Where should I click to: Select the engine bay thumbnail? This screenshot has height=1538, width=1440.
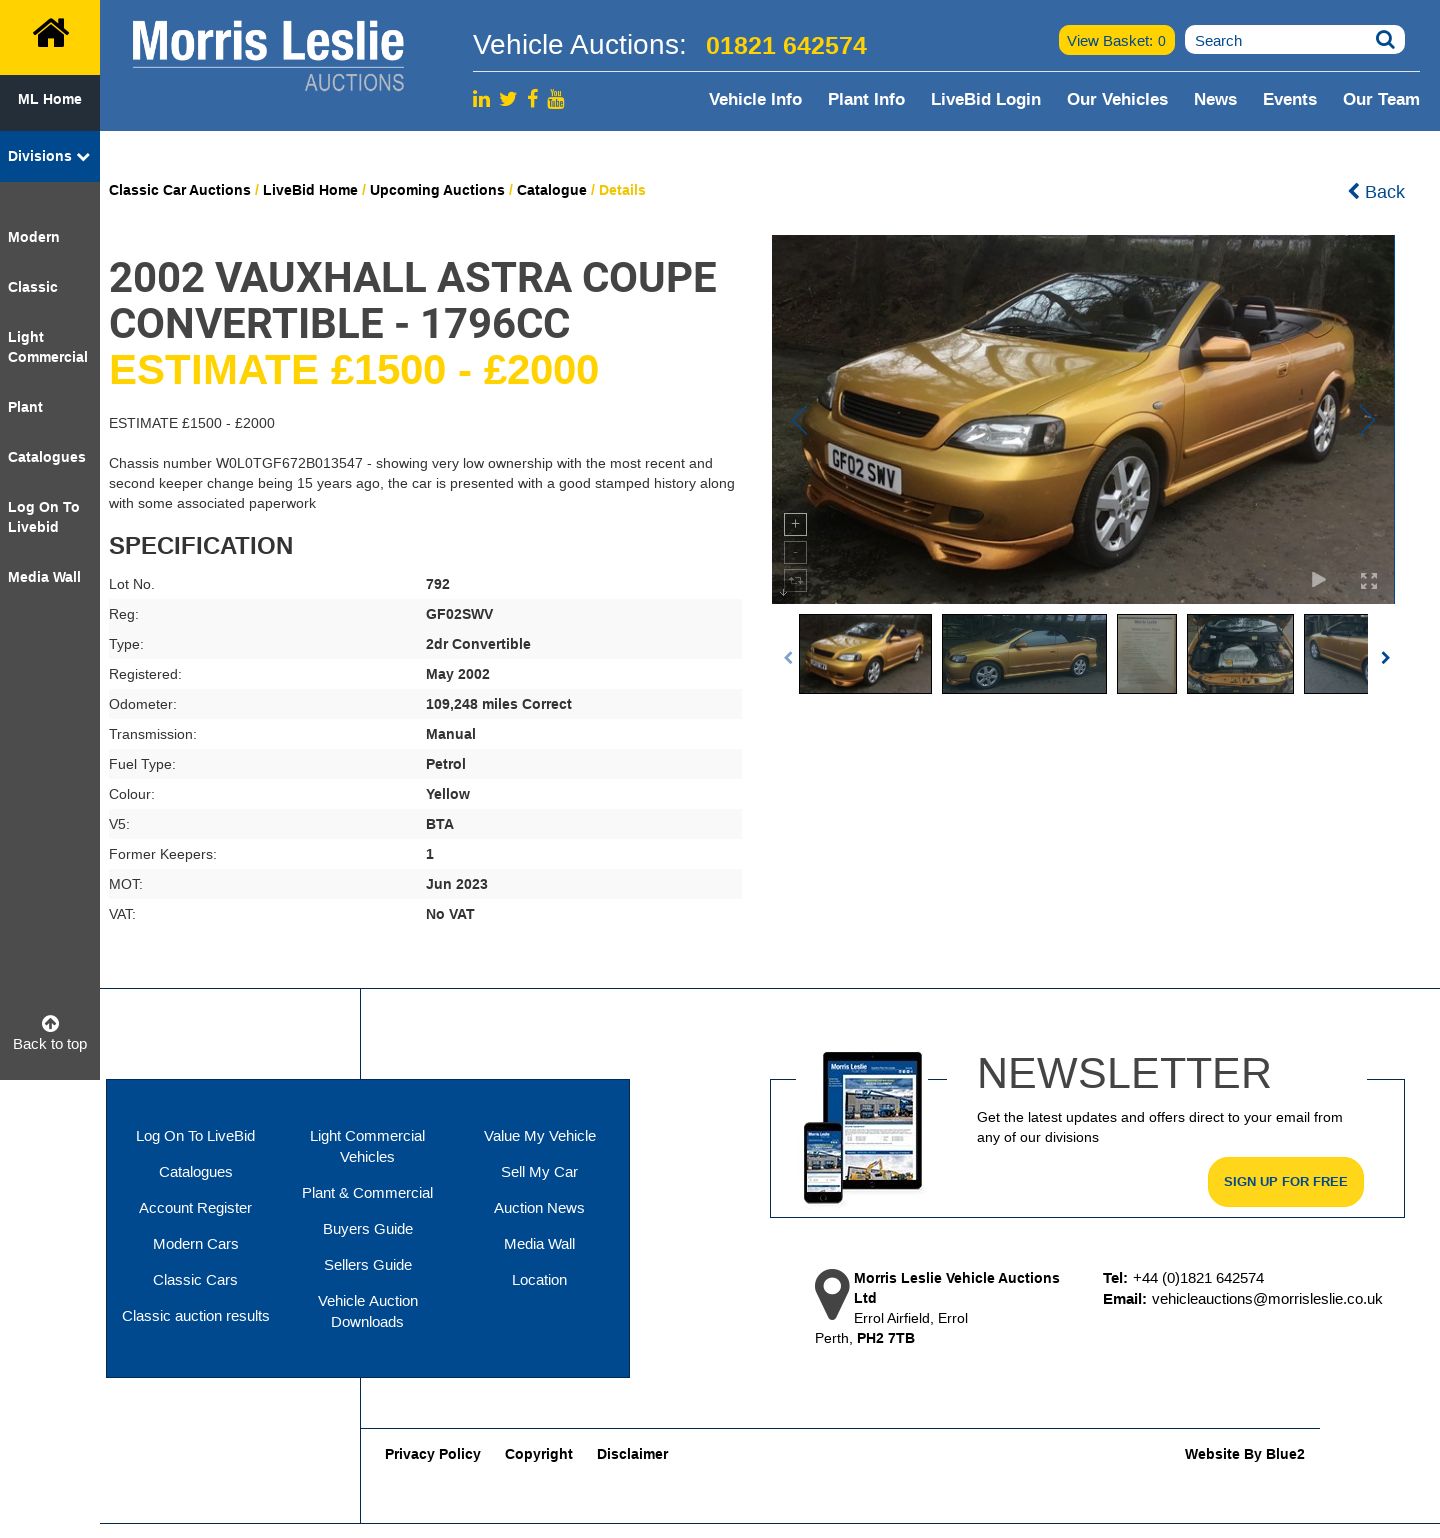click(1240, 654)
